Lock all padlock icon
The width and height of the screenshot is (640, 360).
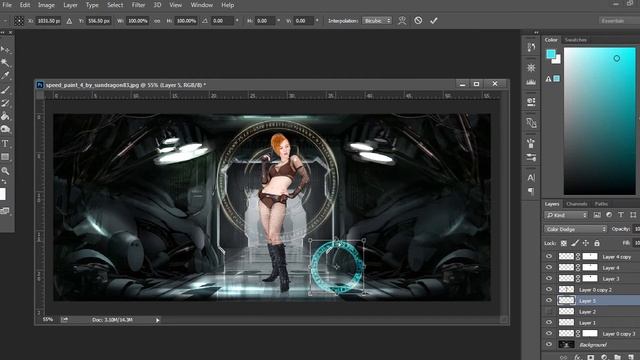(597, 243)
